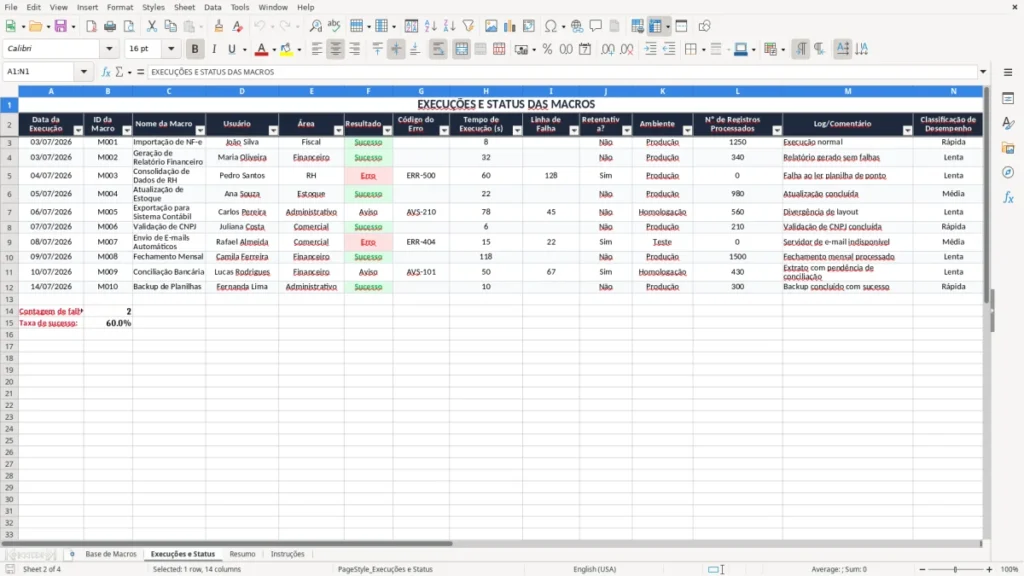Insert a chart
Image resolution: width=1024 pixels, height=576 pixels.
tap(510, 26)
